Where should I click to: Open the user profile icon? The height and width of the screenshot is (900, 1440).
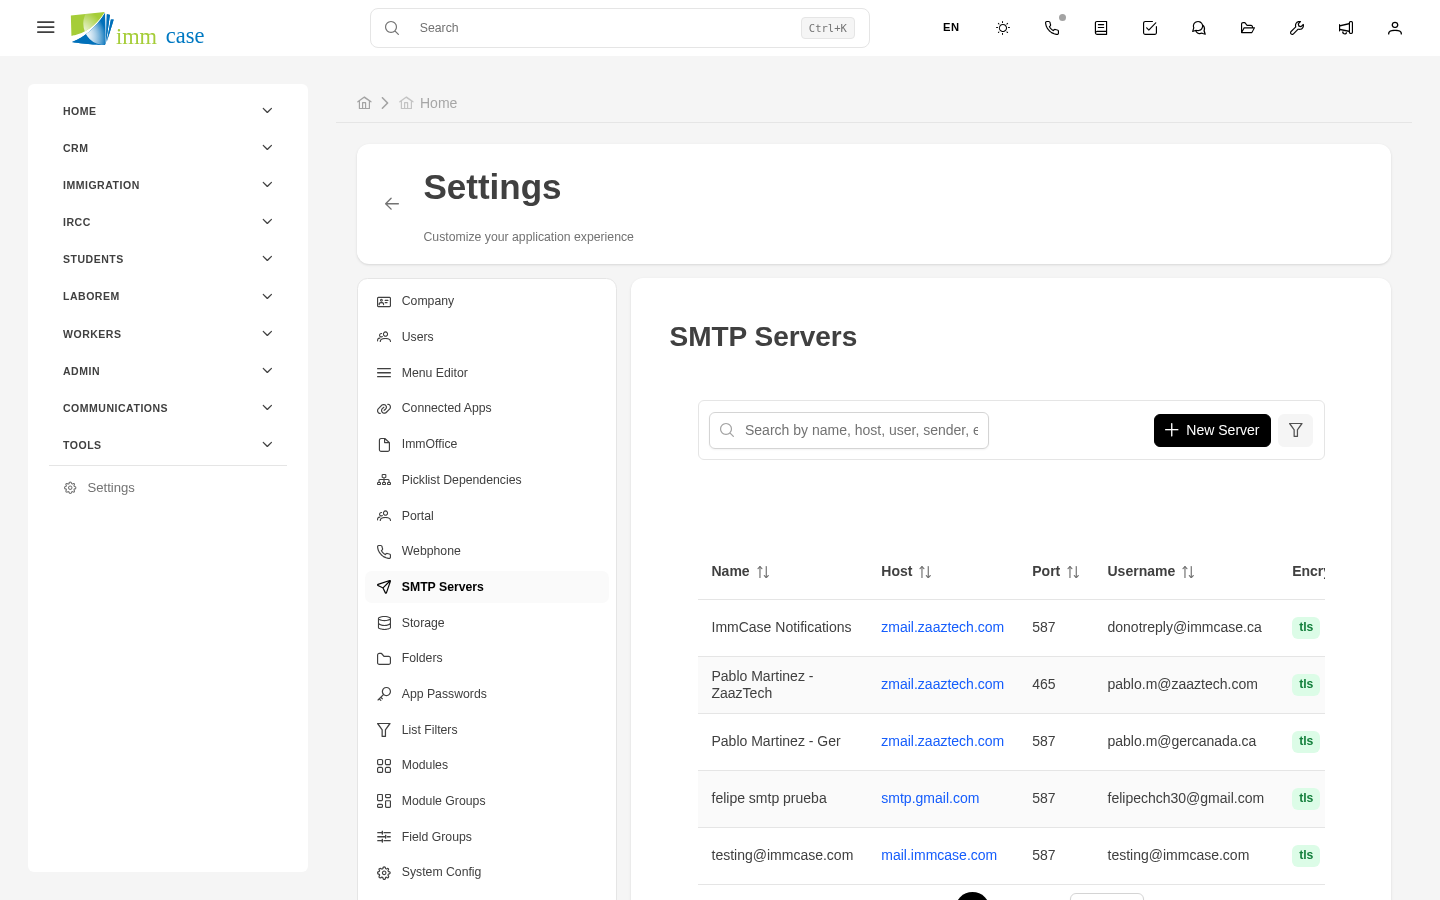1395,28
